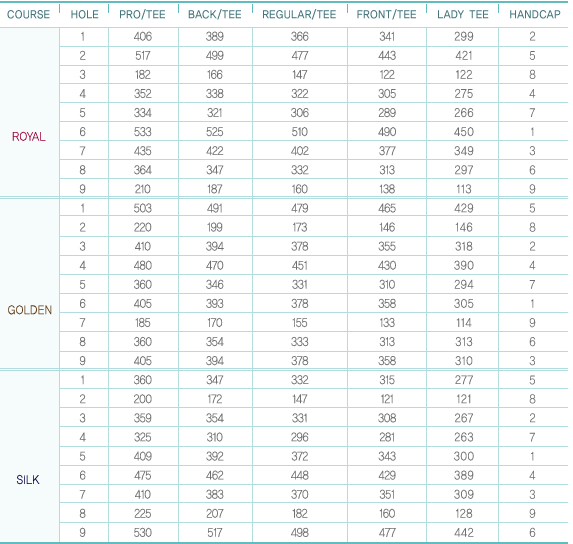The height and width of the screenshot is (544, 573).
Task: Click Golden hole 4 Front/Tee value 430
Action: pyautogui.click(x=387, y=265)
